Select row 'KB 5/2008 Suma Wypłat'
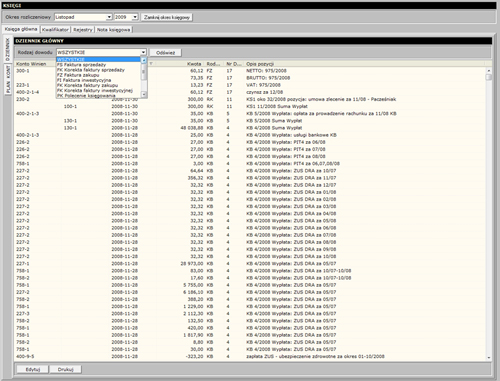 [x=250, y=121]
